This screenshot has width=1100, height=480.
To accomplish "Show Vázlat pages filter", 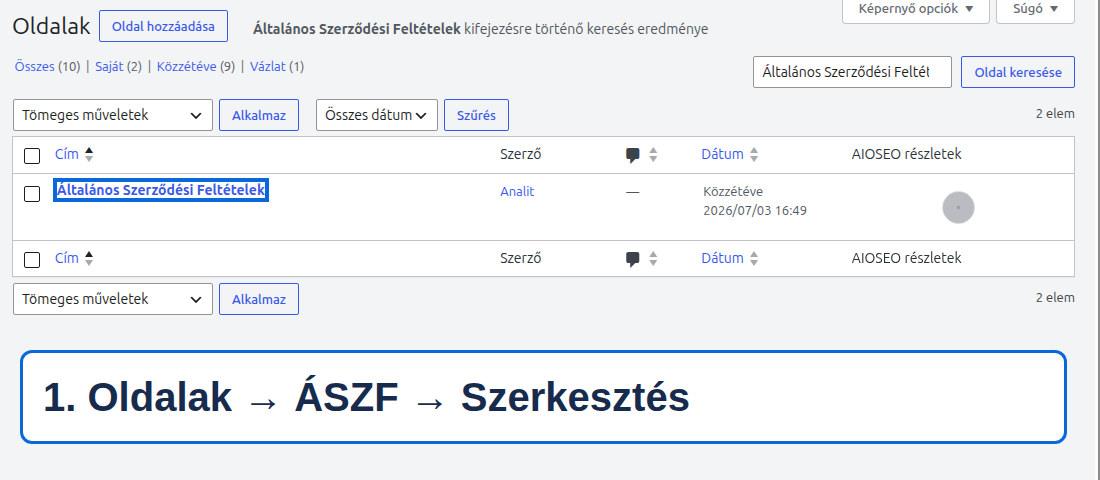I will (x=268, y=67).
